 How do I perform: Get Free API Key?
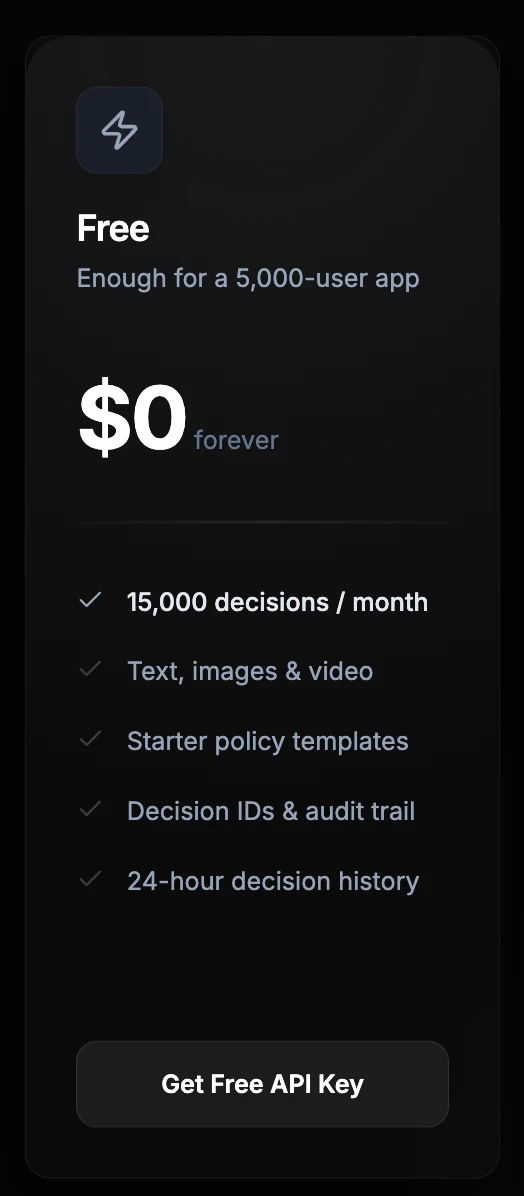click(x=262, y=1084)
